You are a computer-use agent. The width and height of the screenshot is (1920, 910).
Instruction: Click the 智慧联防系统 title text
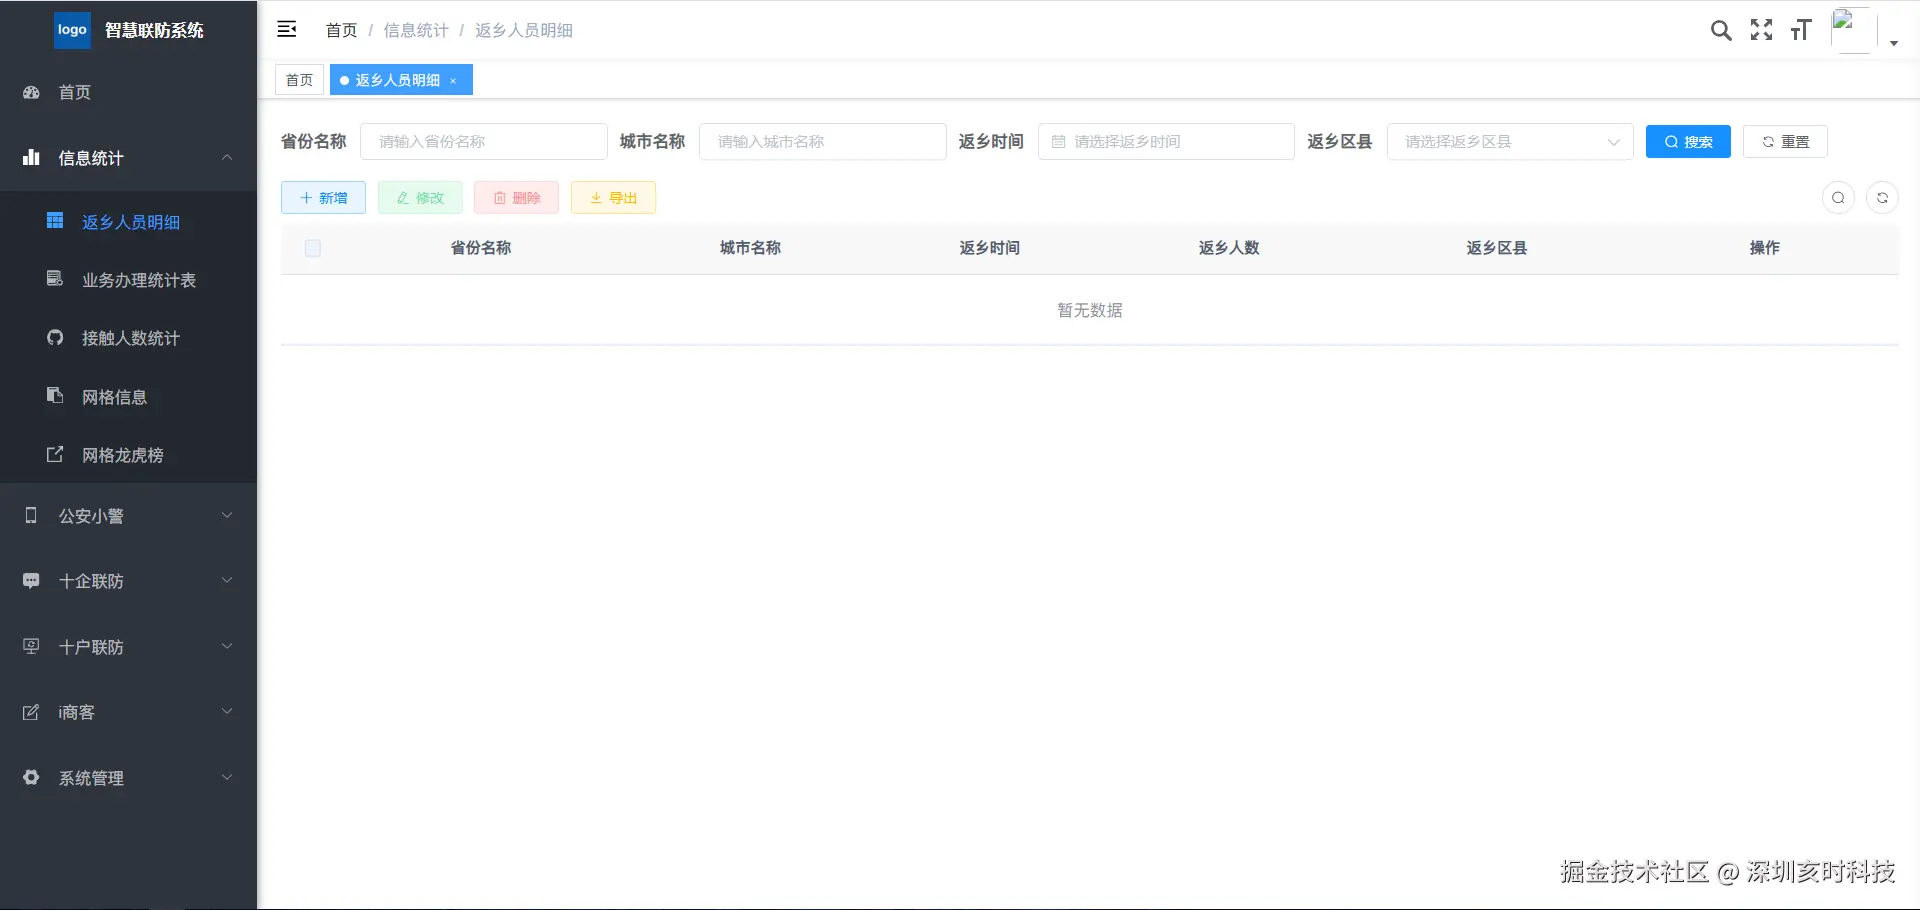(154, 30)
